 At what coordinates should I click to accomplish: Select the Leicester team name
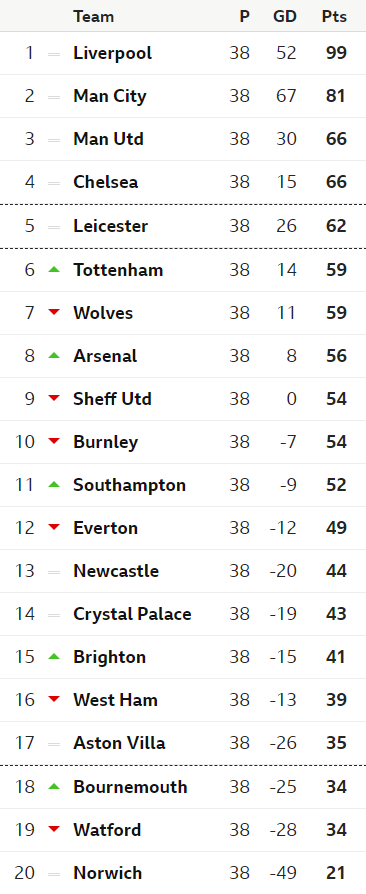[111, 226]
